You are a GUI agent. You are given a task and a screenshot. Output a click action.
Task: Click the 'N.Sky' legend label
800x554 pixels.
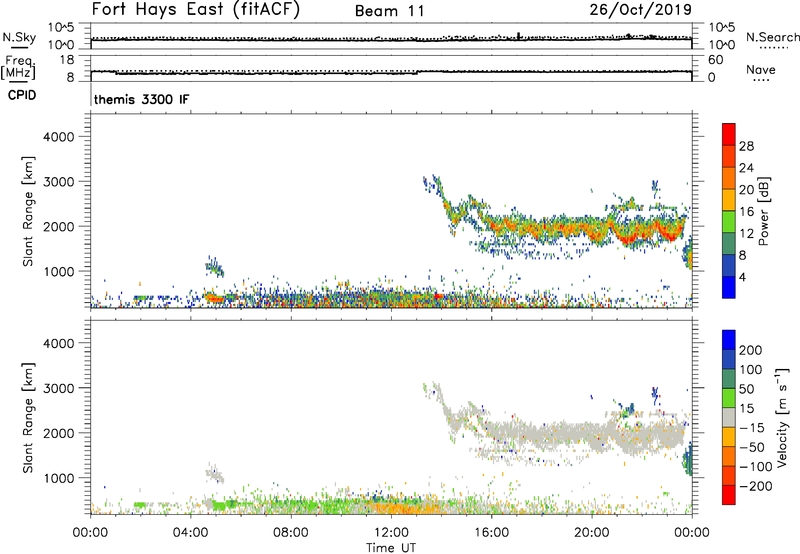pyautogui.click(x=19, y=37)
